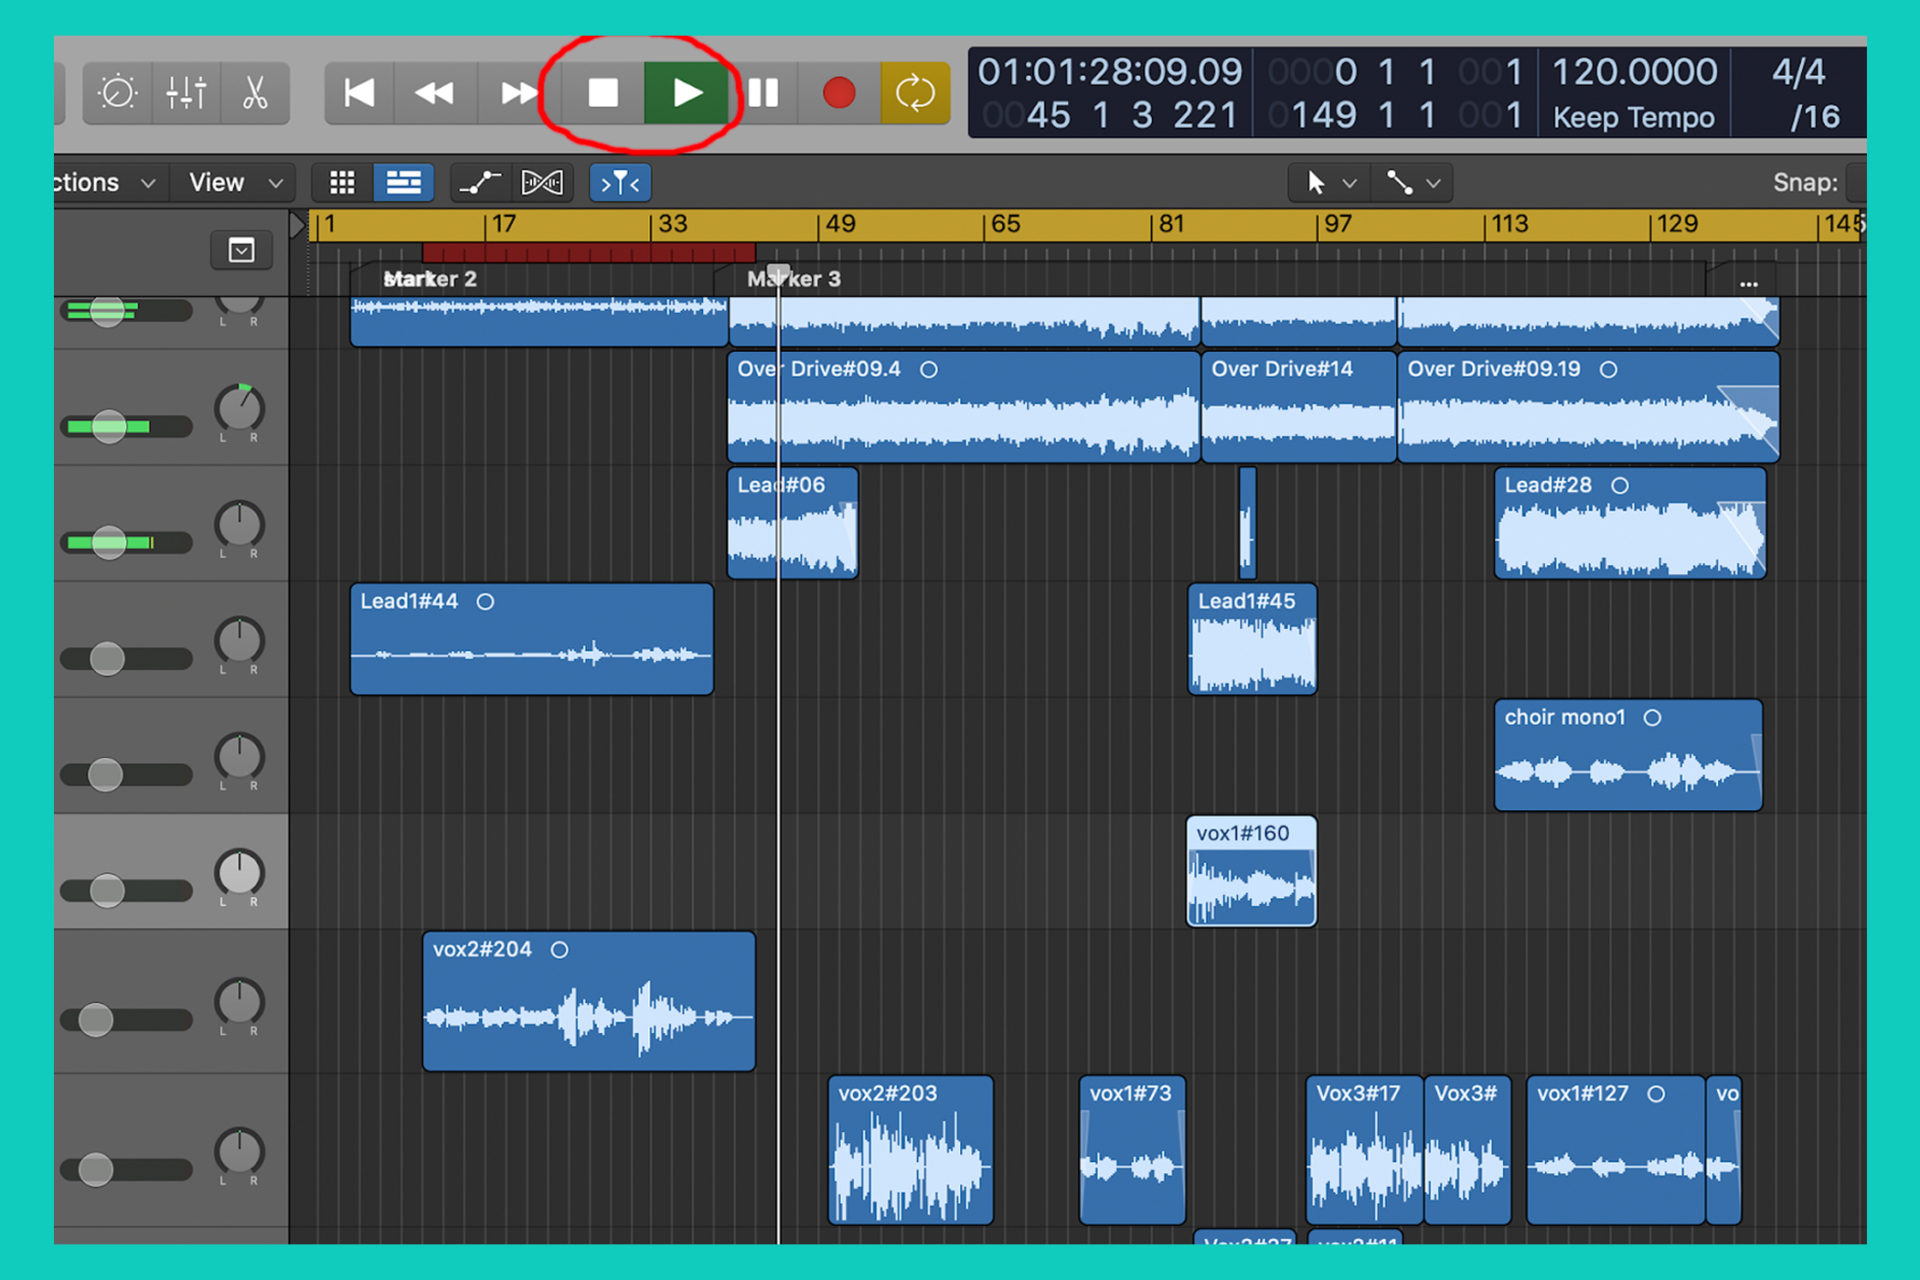Select the vox1#127 region
Image resolution: width=1920 pixels, height=1280 pixels.
tap(1616, 1150)
